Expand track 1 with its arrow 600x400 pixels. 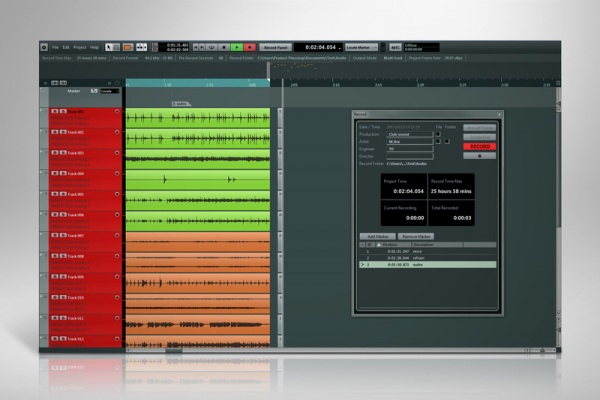click(x=41, y=111)
